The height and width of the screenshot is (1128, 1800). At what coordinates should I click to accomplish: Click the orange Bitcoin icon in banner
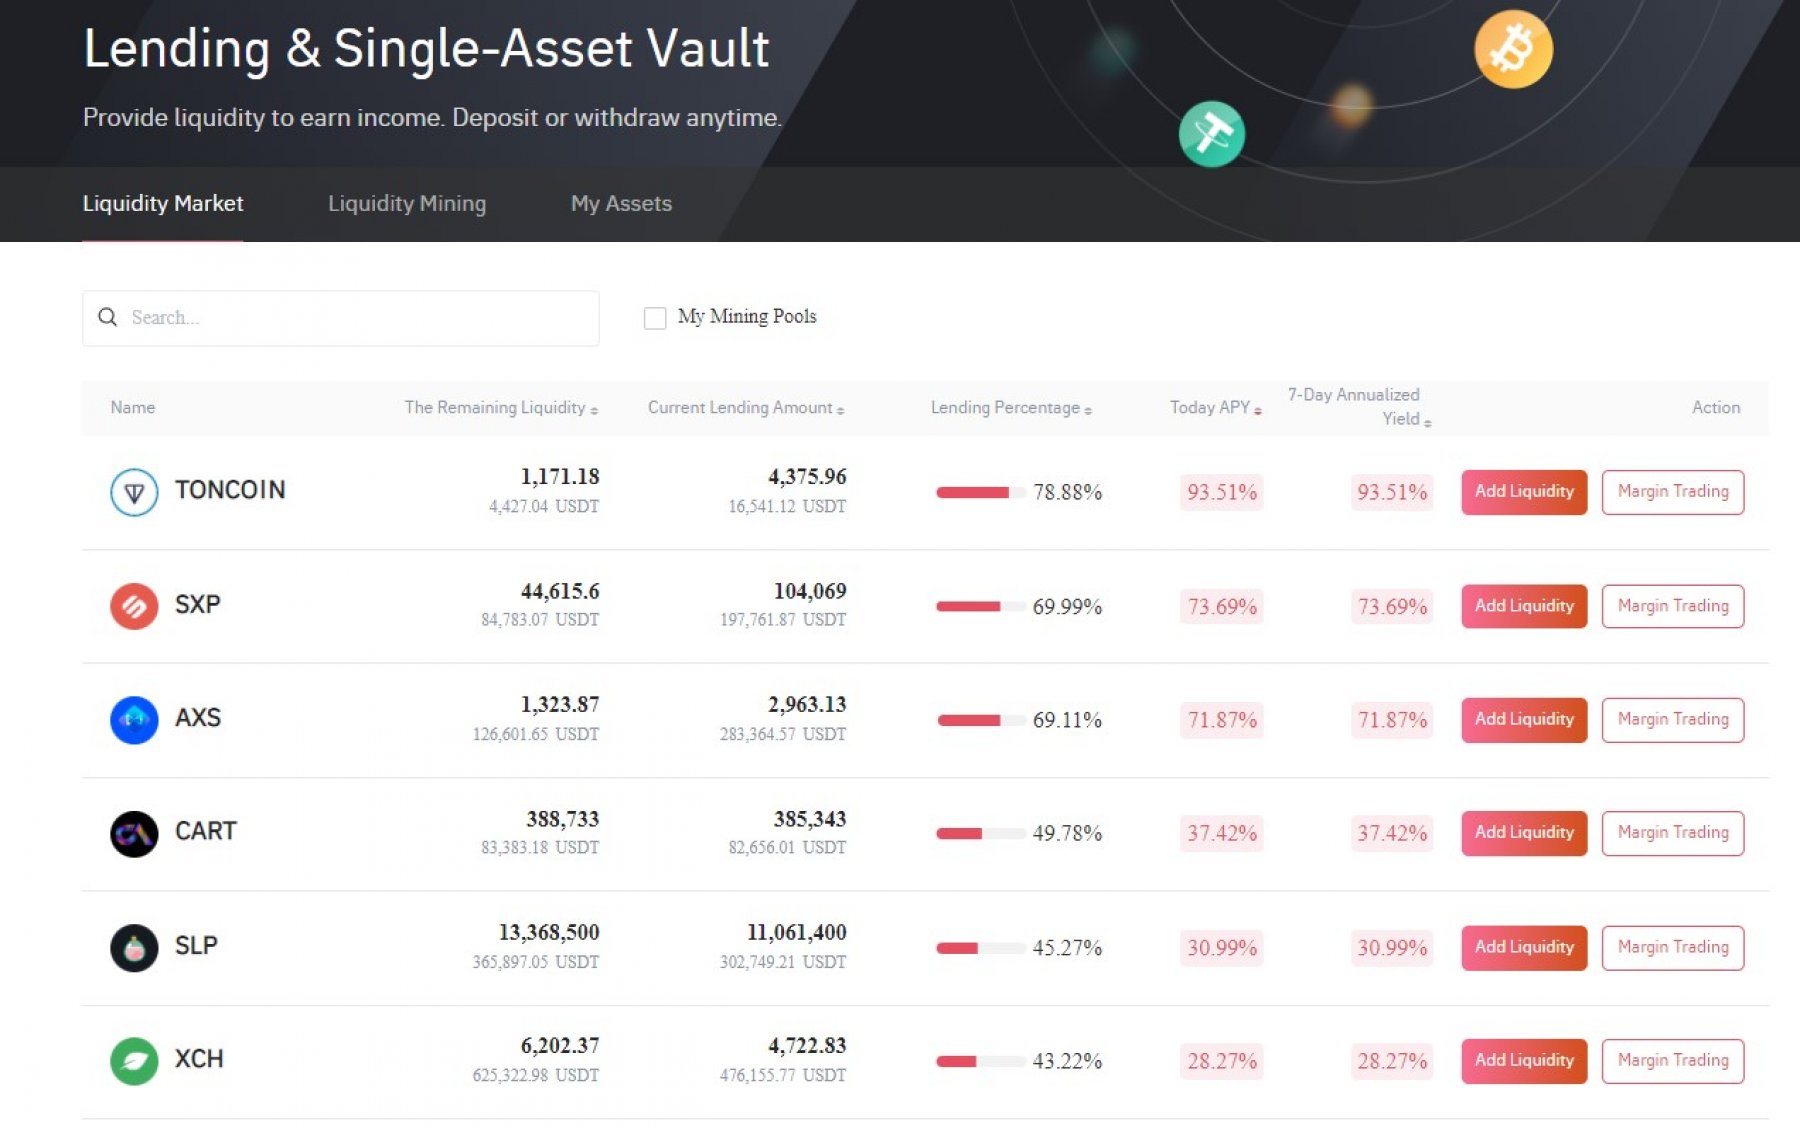(1512, 49)
